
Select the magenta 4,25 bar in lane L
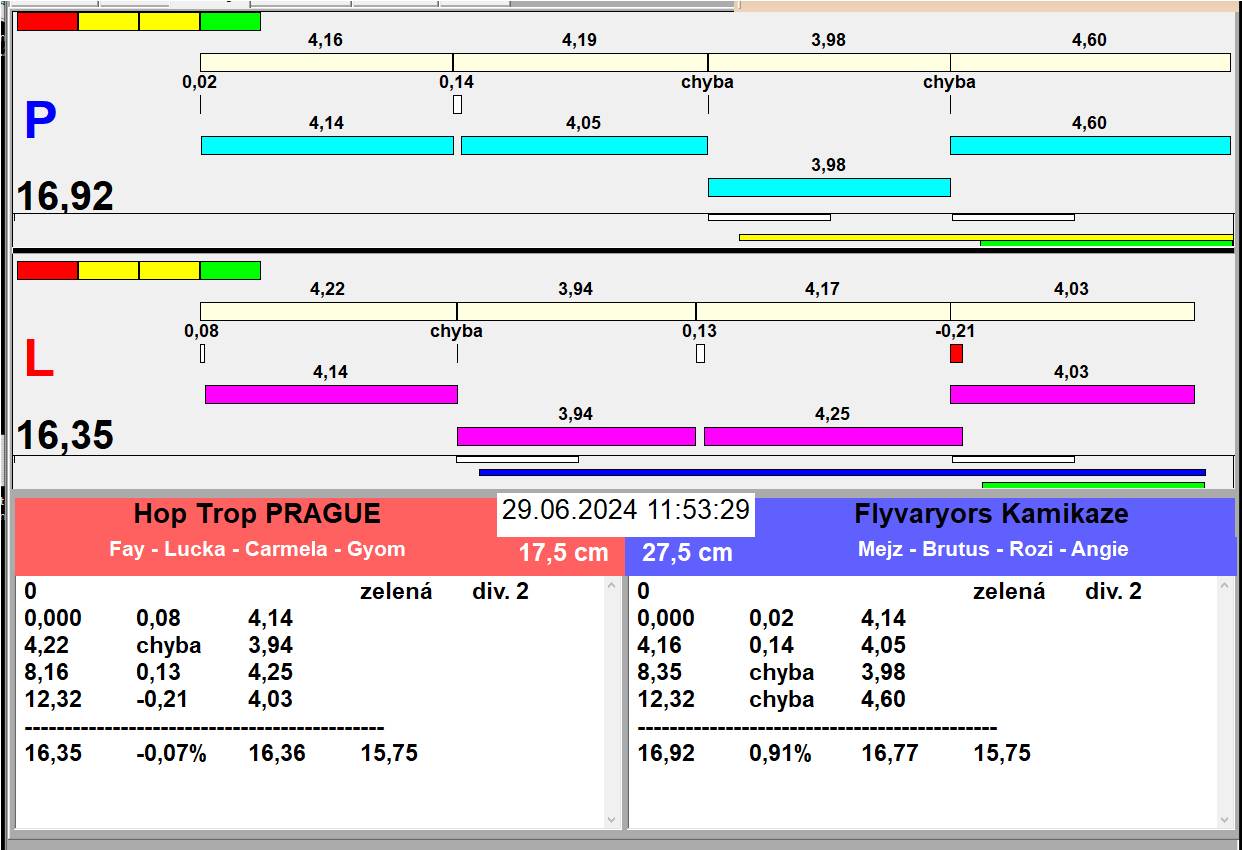(x=833, y=436)
